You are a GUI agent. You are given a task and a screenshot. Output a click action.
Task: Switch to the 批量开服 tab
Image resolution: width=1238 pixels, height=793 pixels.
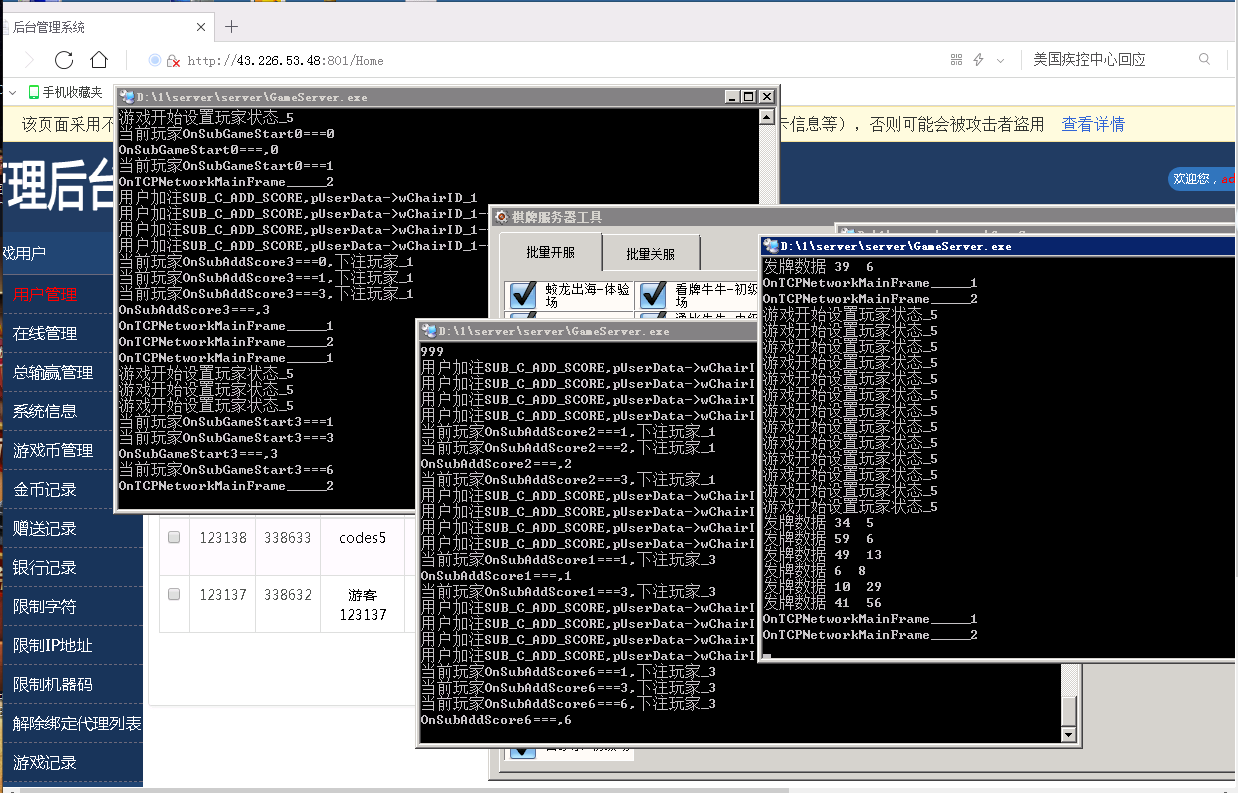click(550, 253)
